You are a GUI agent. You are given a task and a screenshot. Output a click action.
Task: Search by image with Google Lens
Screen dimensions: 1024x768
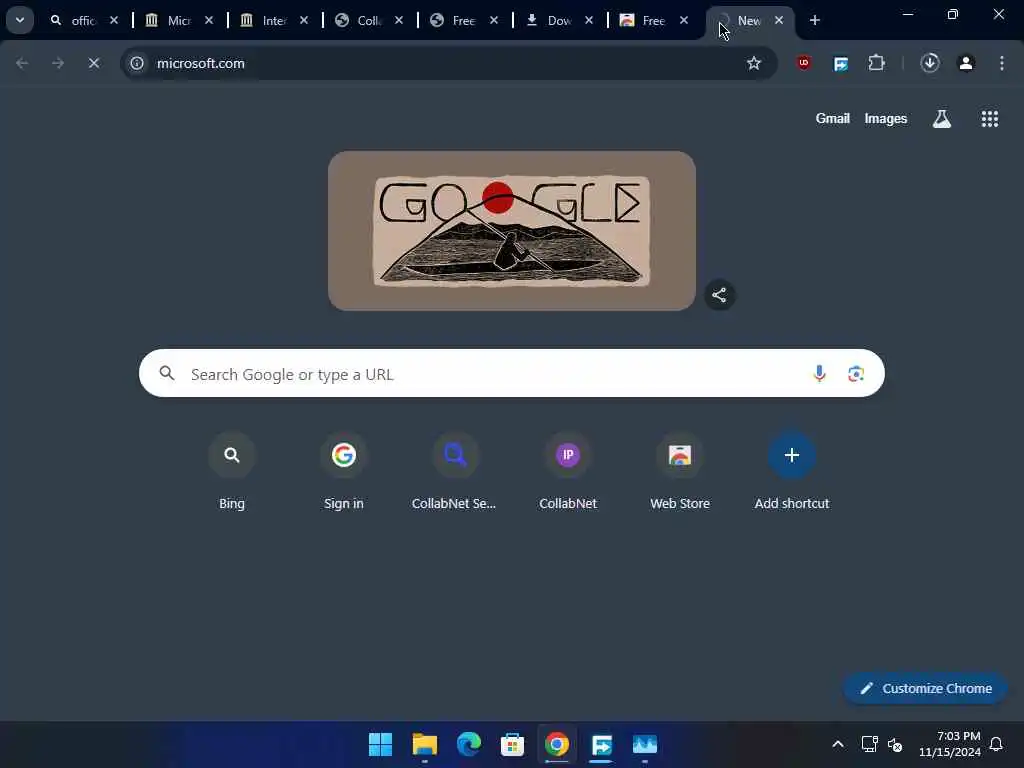tap(856, 374)
